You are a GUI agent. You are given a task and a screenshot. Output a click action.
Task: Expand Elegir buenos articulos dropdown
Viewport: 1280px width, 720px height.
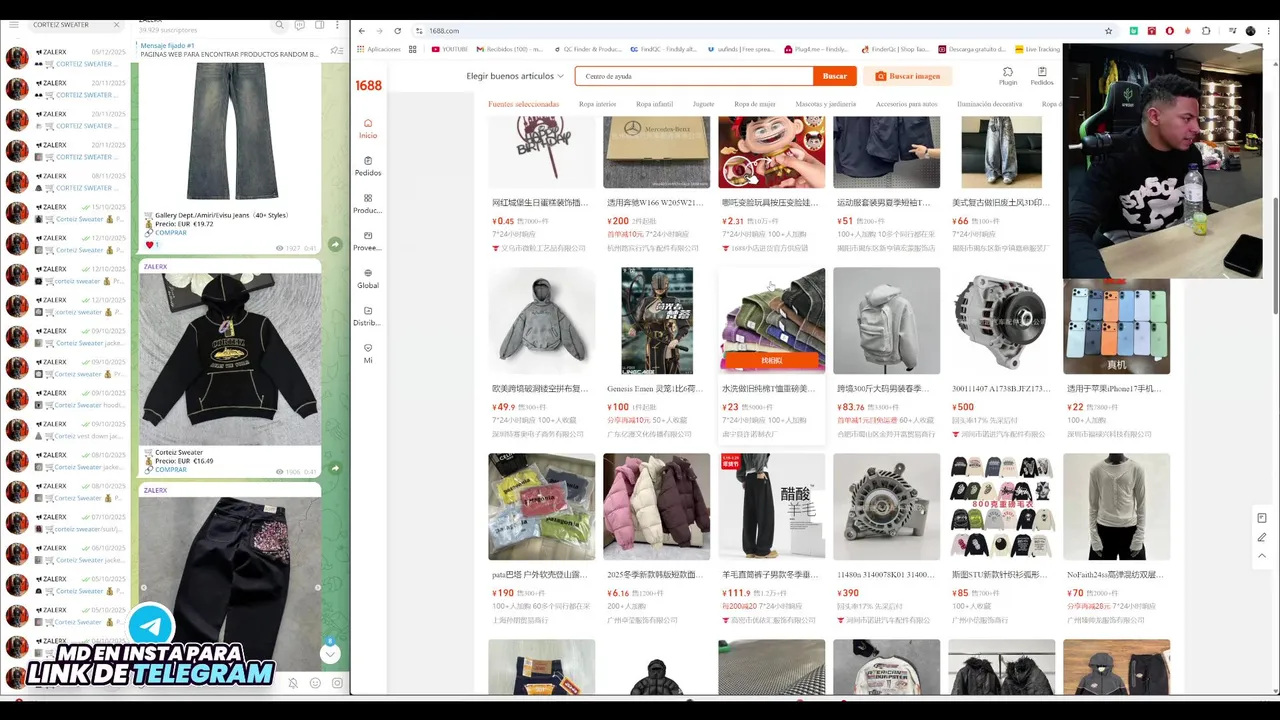515,76
